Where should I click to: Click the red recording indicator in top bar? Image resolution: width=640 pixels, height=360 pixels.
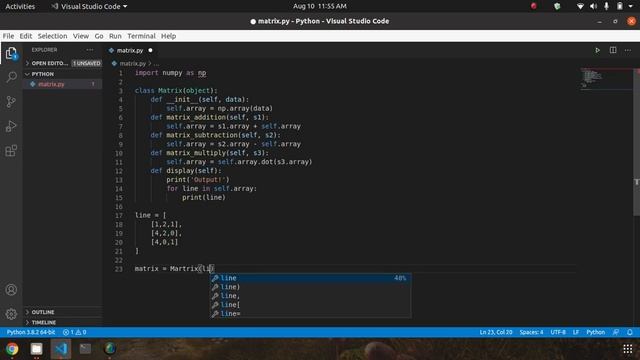(x=534, y=6)
